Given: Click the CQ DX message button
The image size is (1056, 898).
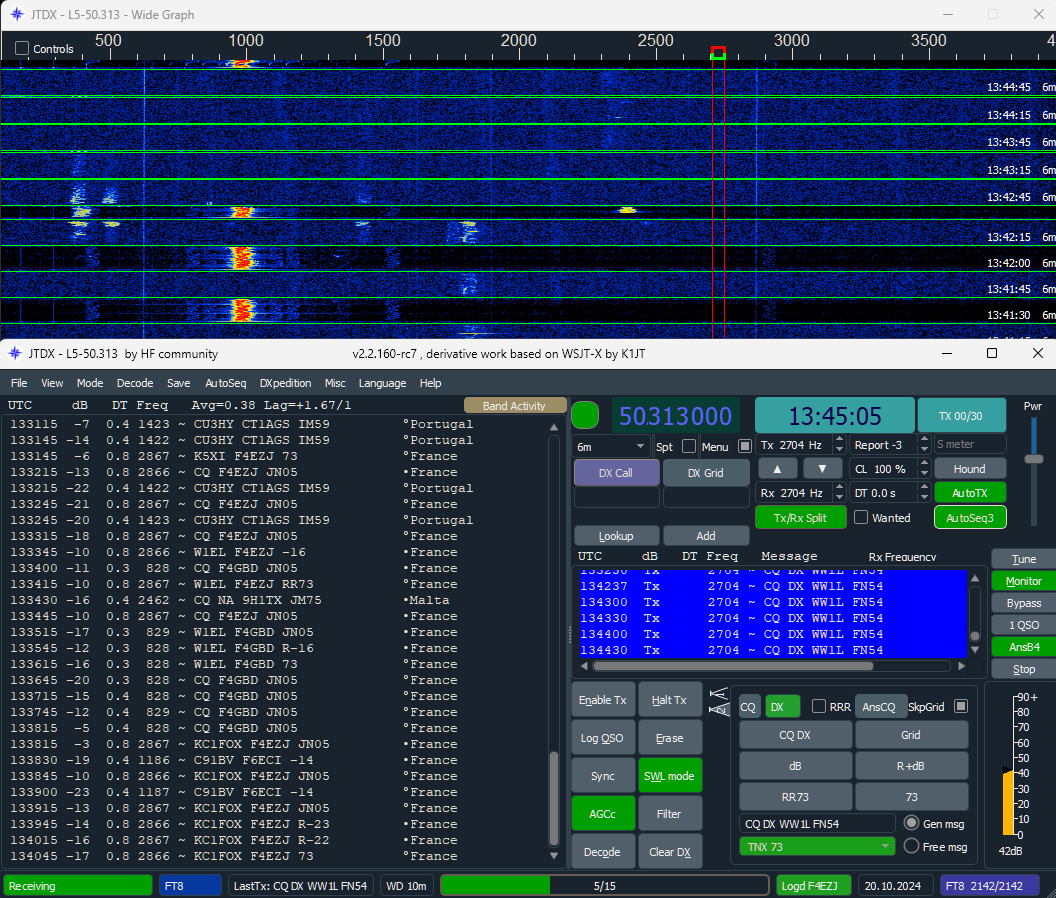Looking at the screenshot, I should 795,735.
